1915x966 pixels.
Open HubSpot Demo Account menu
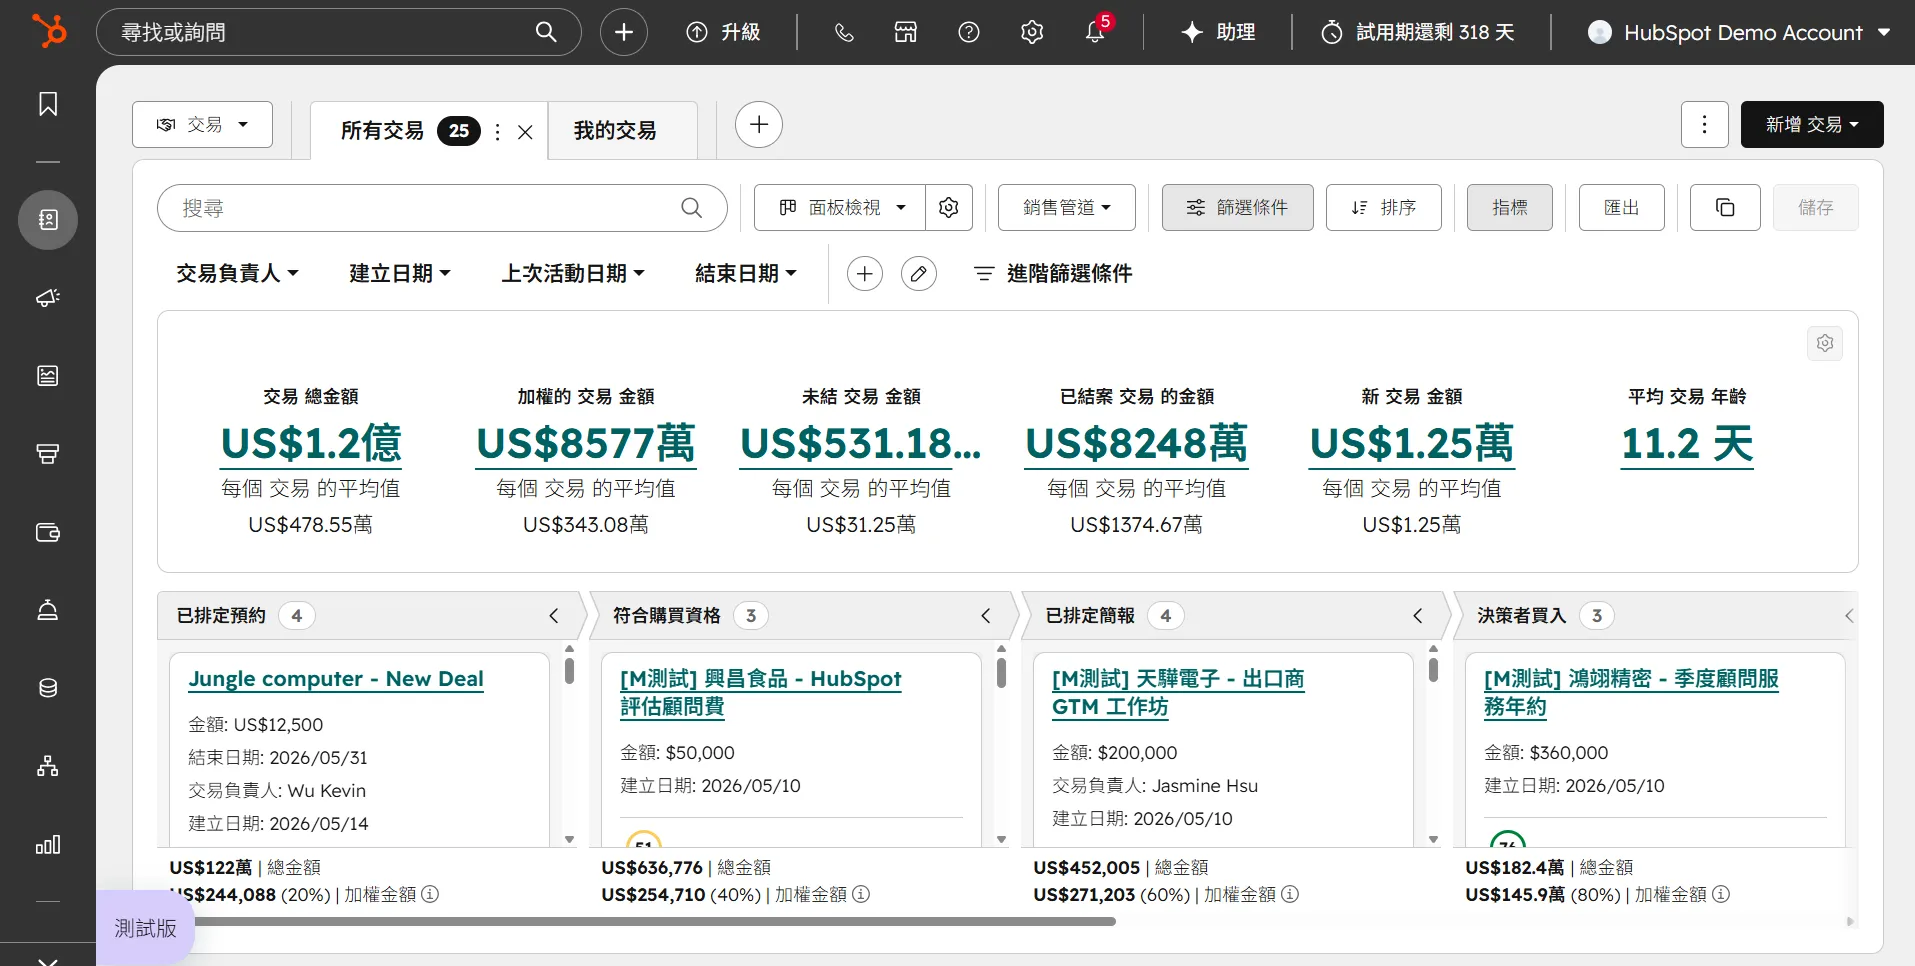click(x=1740, y=32)
